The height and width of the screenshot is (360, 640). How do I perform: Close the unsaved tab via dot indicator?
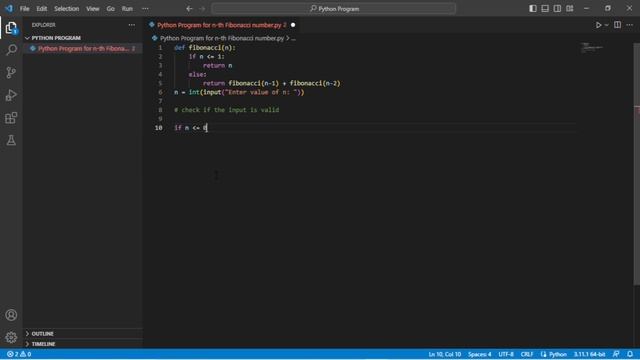click(293, 25)
